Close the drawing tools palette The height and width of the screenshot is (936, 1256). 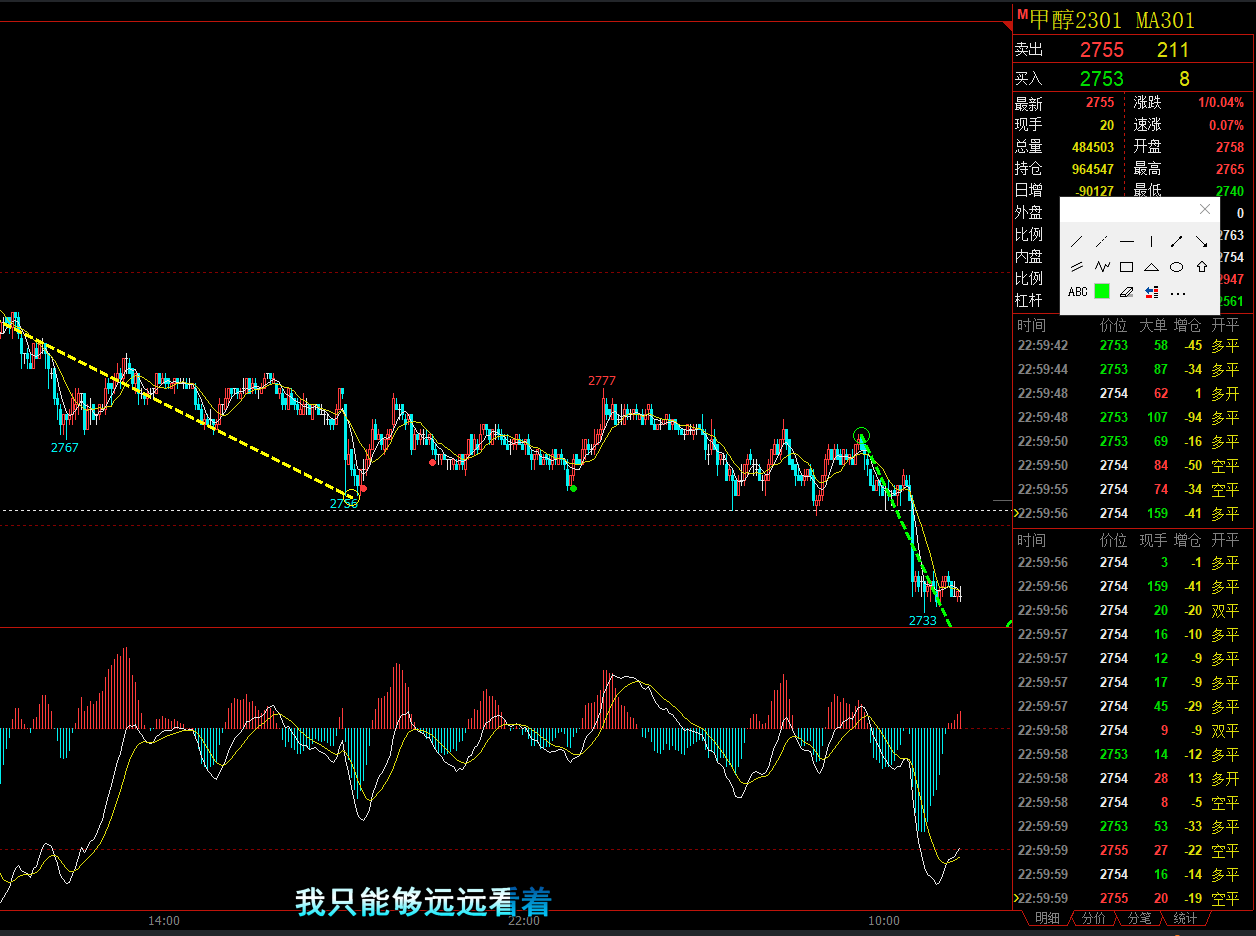pos(1205,209)
